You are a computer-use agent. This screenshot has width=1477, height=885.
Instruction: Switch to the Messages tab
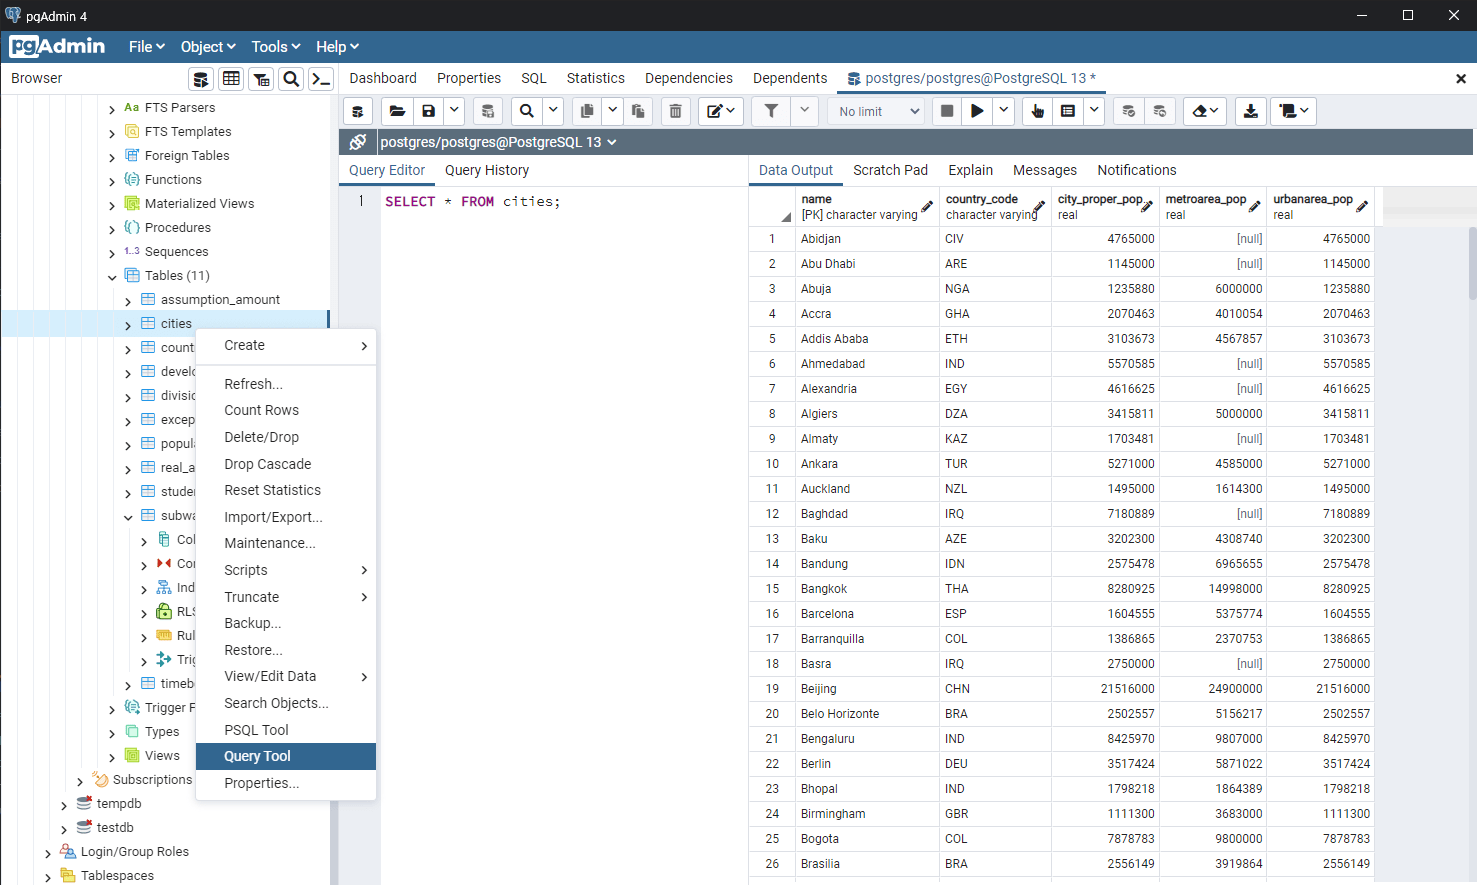point(1044,170)
